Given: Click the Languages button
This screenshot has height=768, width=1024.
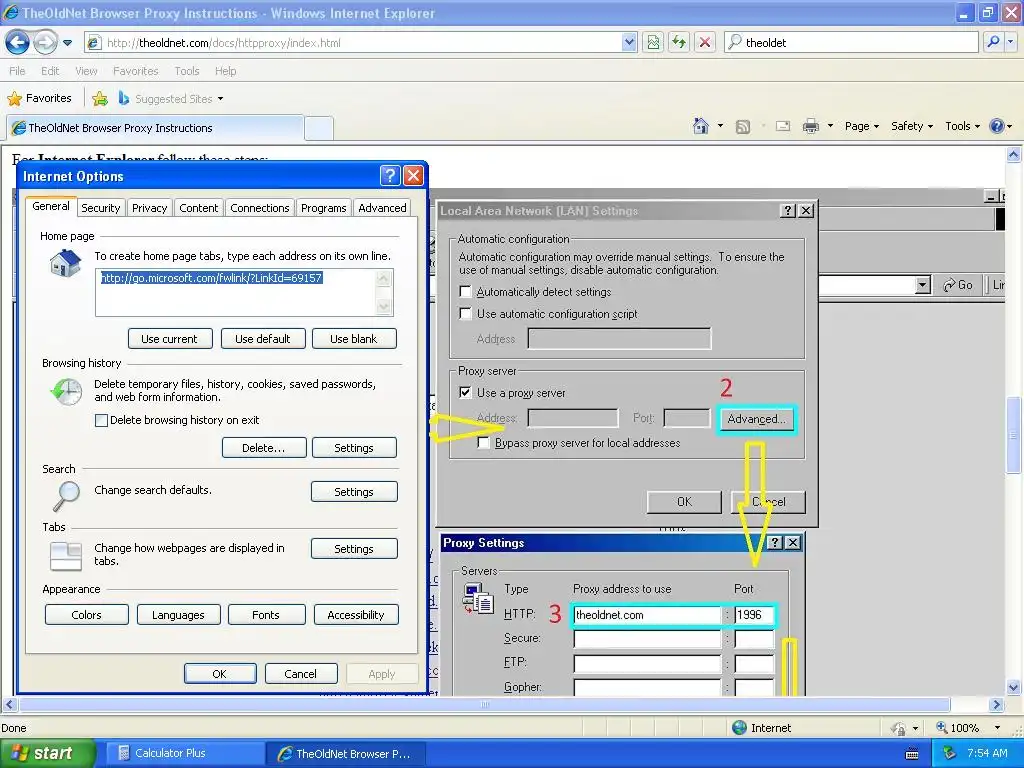Looking at the screenshot, I should pos(178,615).
